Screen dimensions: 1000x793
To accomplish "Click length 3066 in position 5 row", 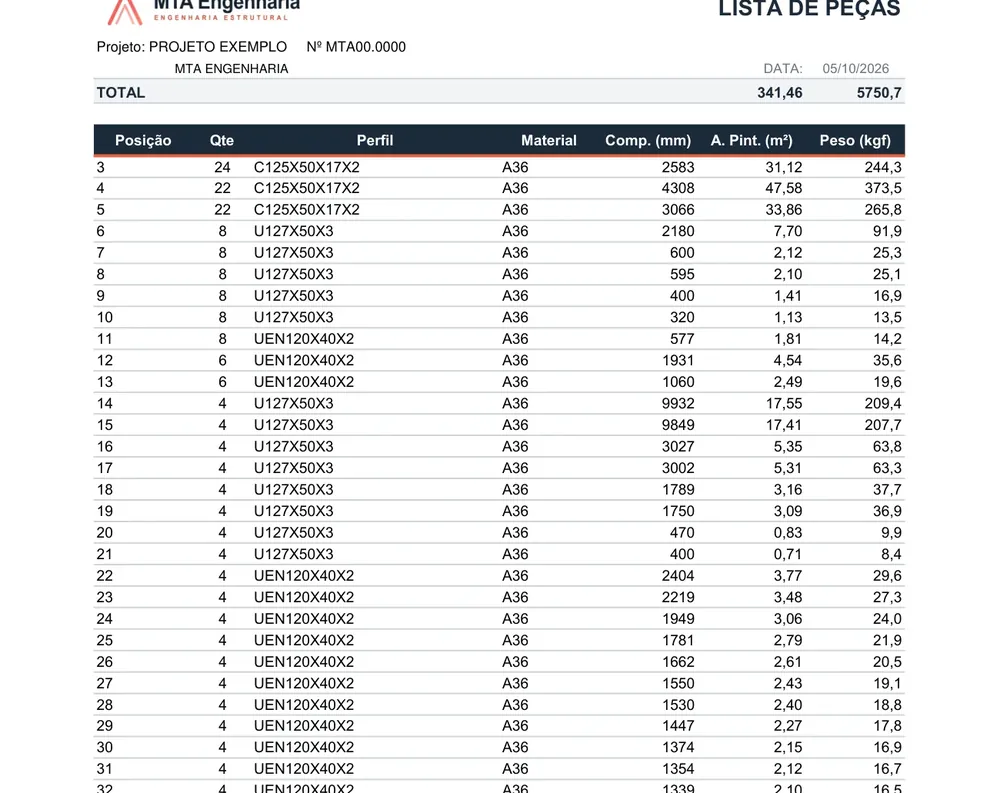I will click(678, 211).
